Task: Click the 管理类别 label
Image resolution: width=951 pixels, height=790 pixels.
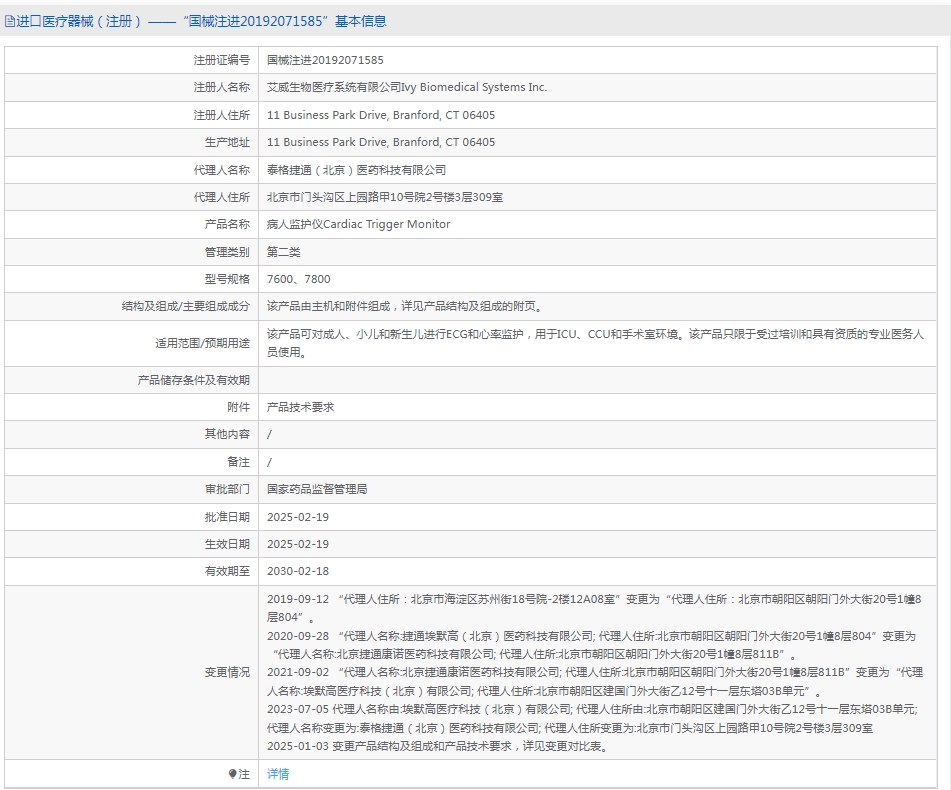Action: click(227, 252)
